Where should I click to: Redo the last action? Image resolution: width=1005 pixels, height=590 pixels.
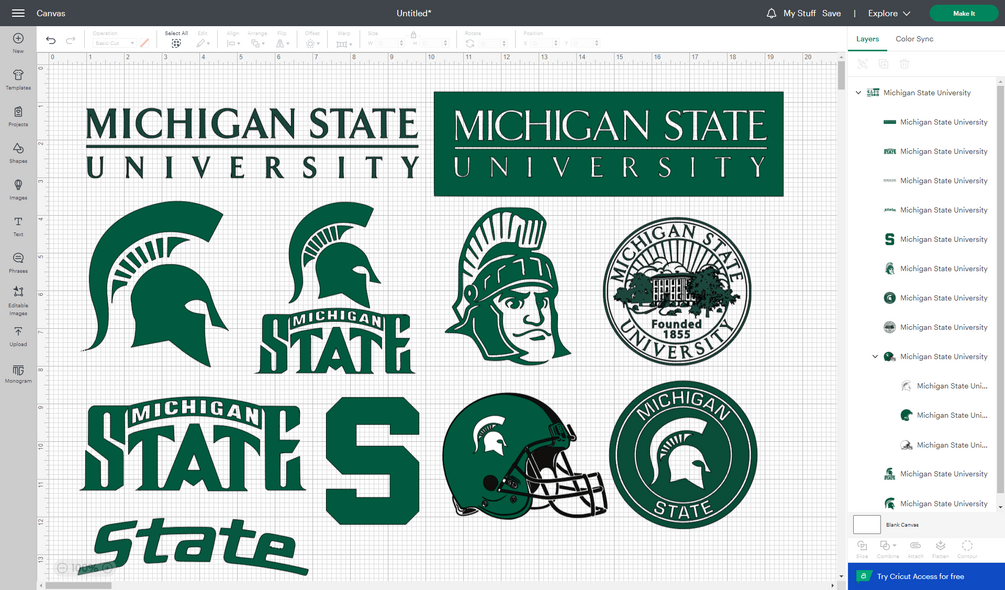(x=71, y=40)
